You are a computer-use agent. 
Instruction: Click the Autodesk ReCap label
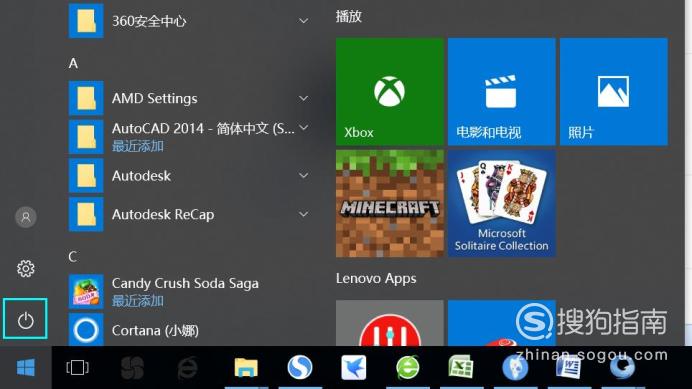[163, 215]
